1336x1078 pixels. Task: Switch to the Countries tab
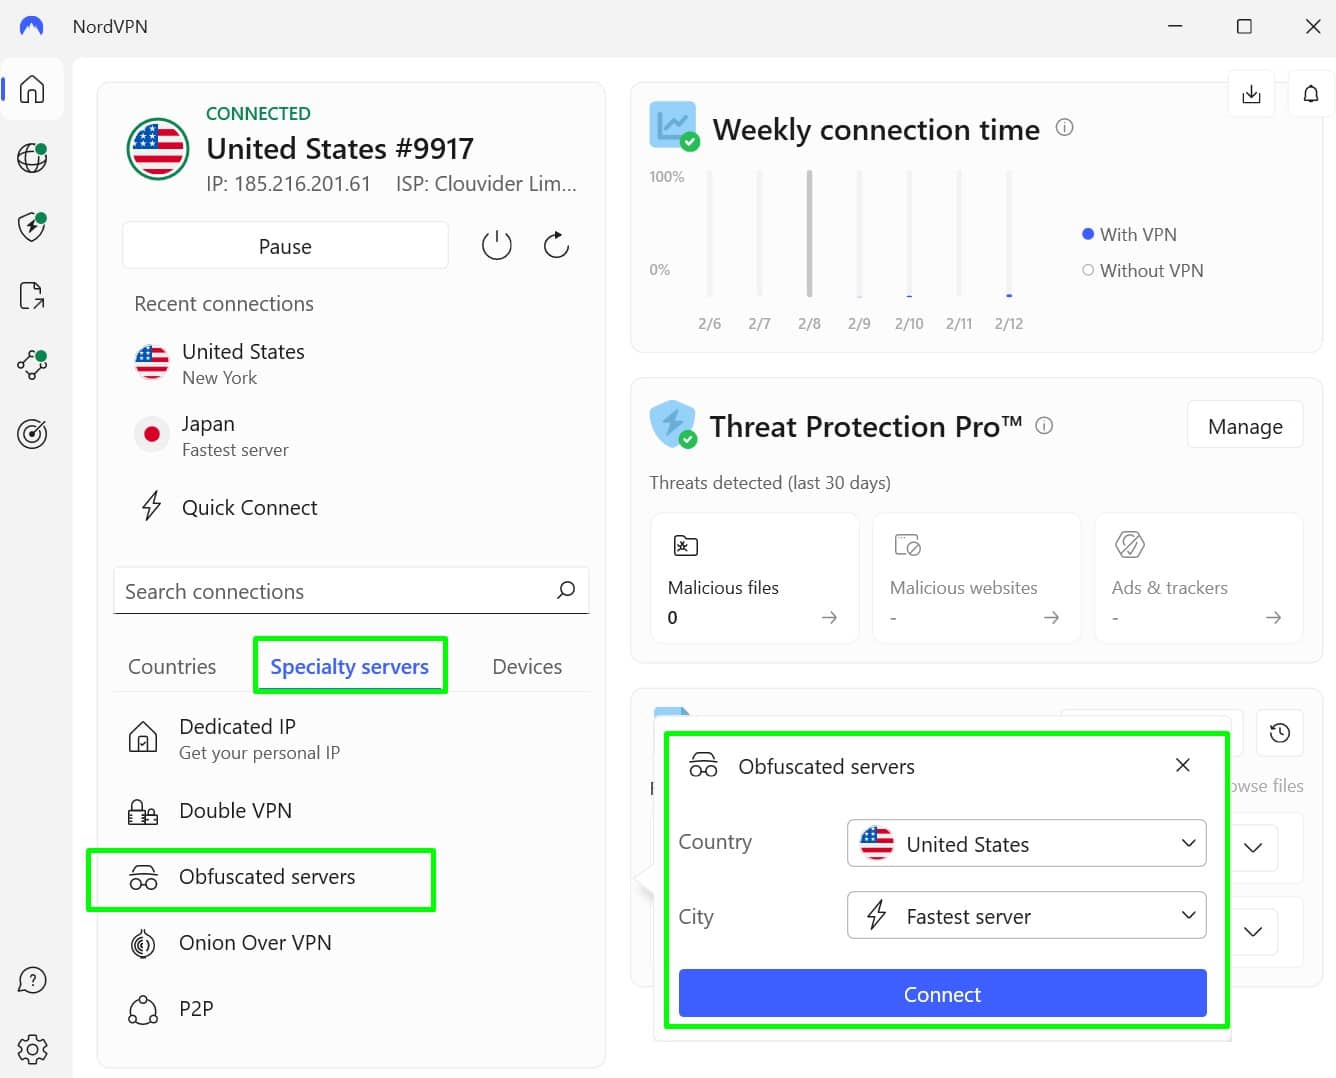pos(172,666)
